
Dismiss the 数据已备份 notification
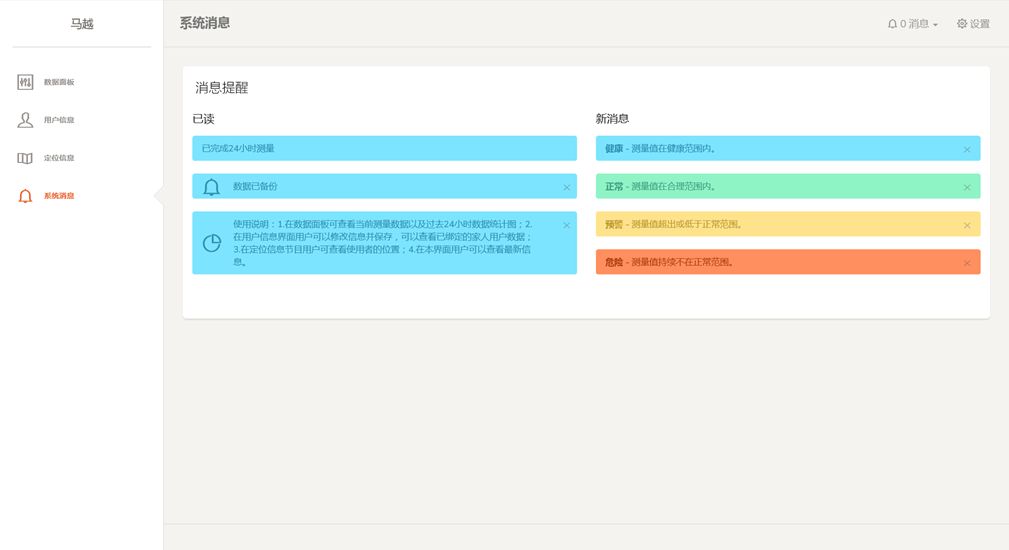566,187
